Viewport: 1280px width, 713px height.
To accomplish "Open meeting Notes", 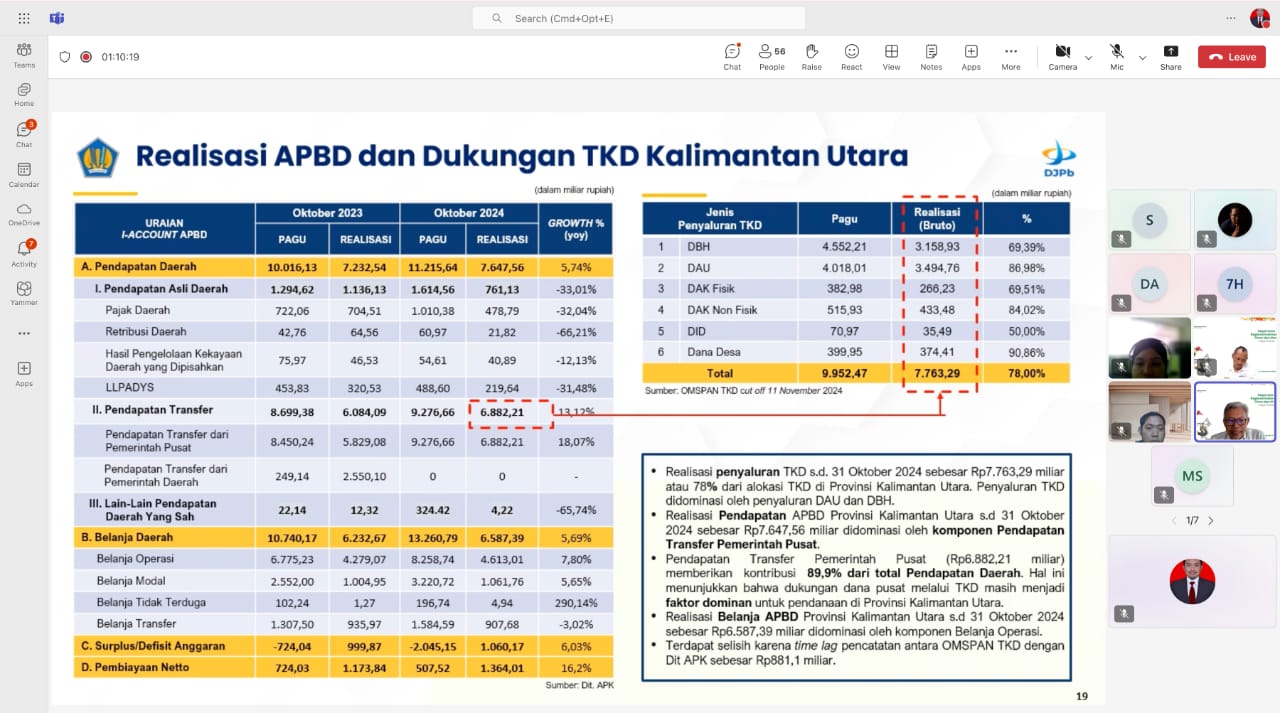I will [x=931, y=56].
